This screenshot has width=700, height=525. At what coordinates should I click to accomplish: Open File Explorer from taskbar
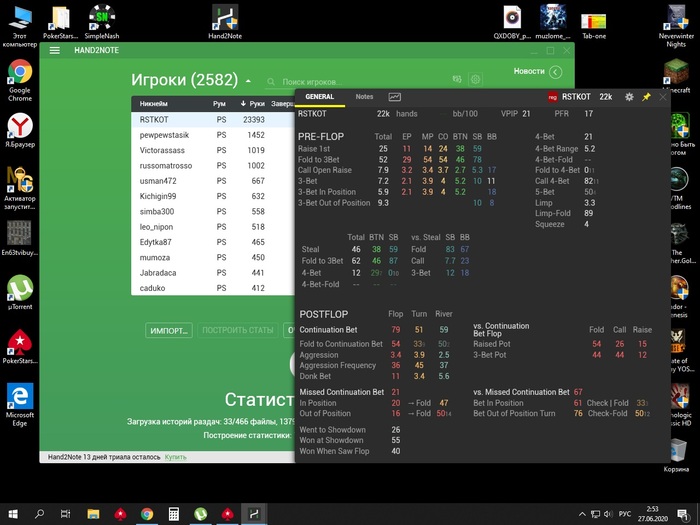[x=93, y=514]
